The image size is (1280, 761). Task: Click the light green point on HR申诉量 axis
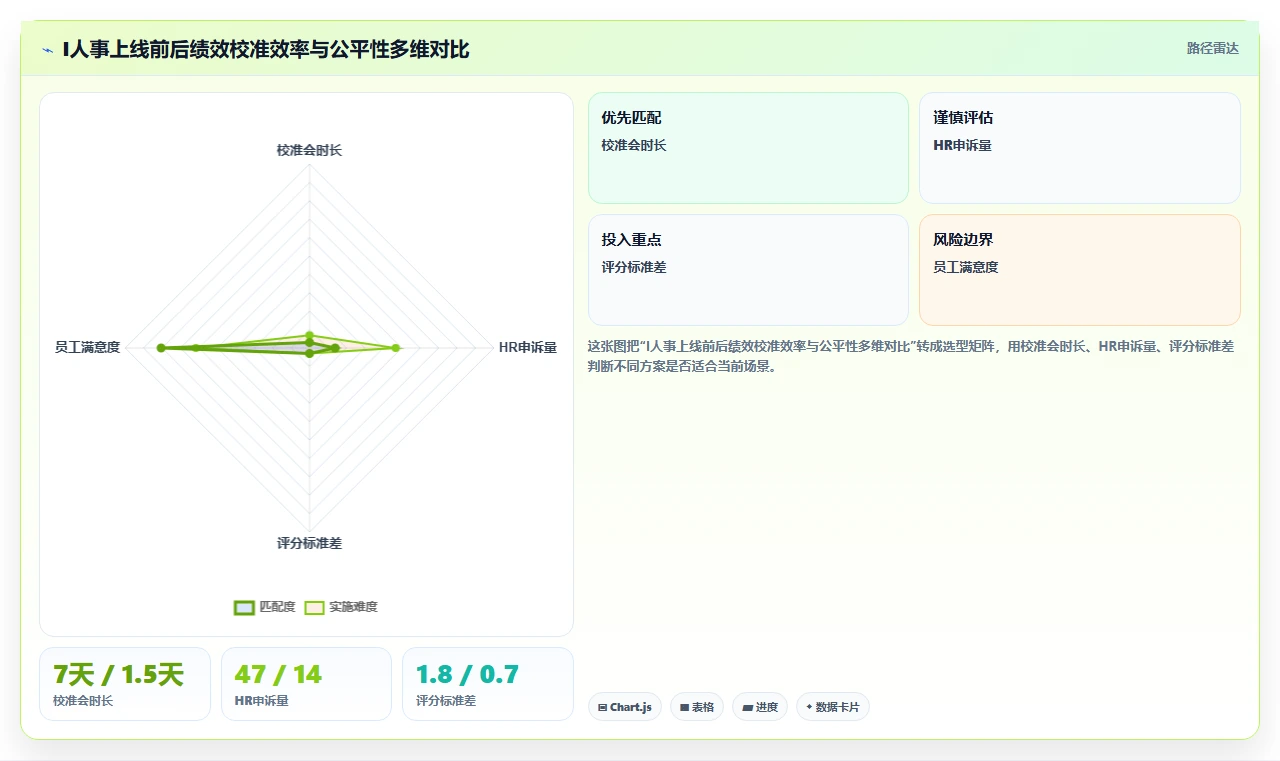tap(396, 348)
